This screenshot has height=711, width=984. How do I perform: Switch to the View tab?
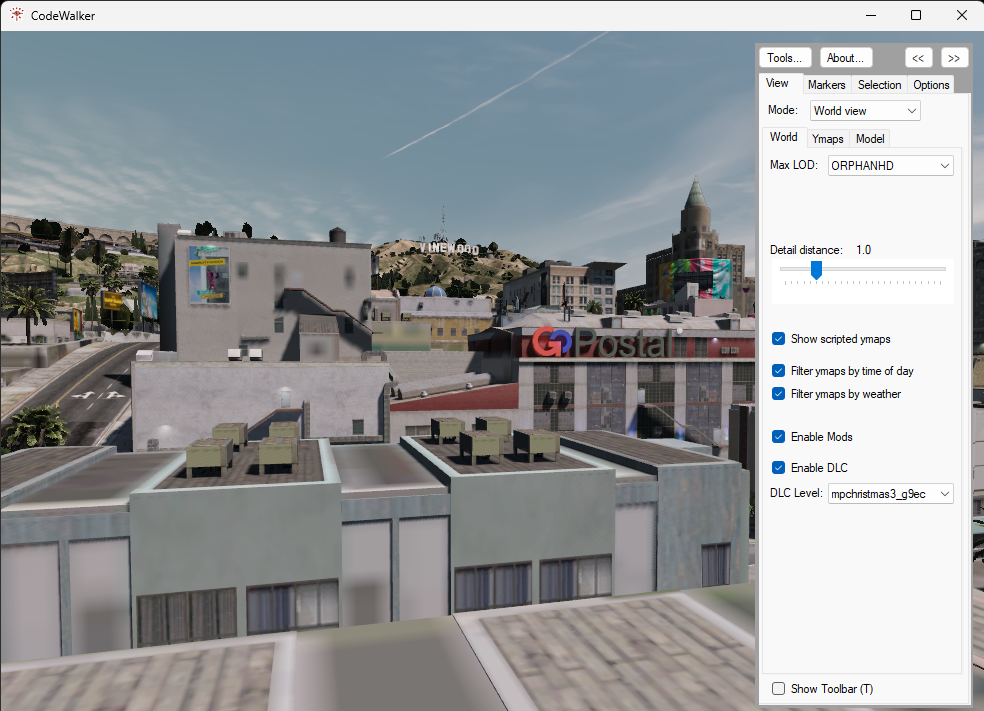[777, 83]
